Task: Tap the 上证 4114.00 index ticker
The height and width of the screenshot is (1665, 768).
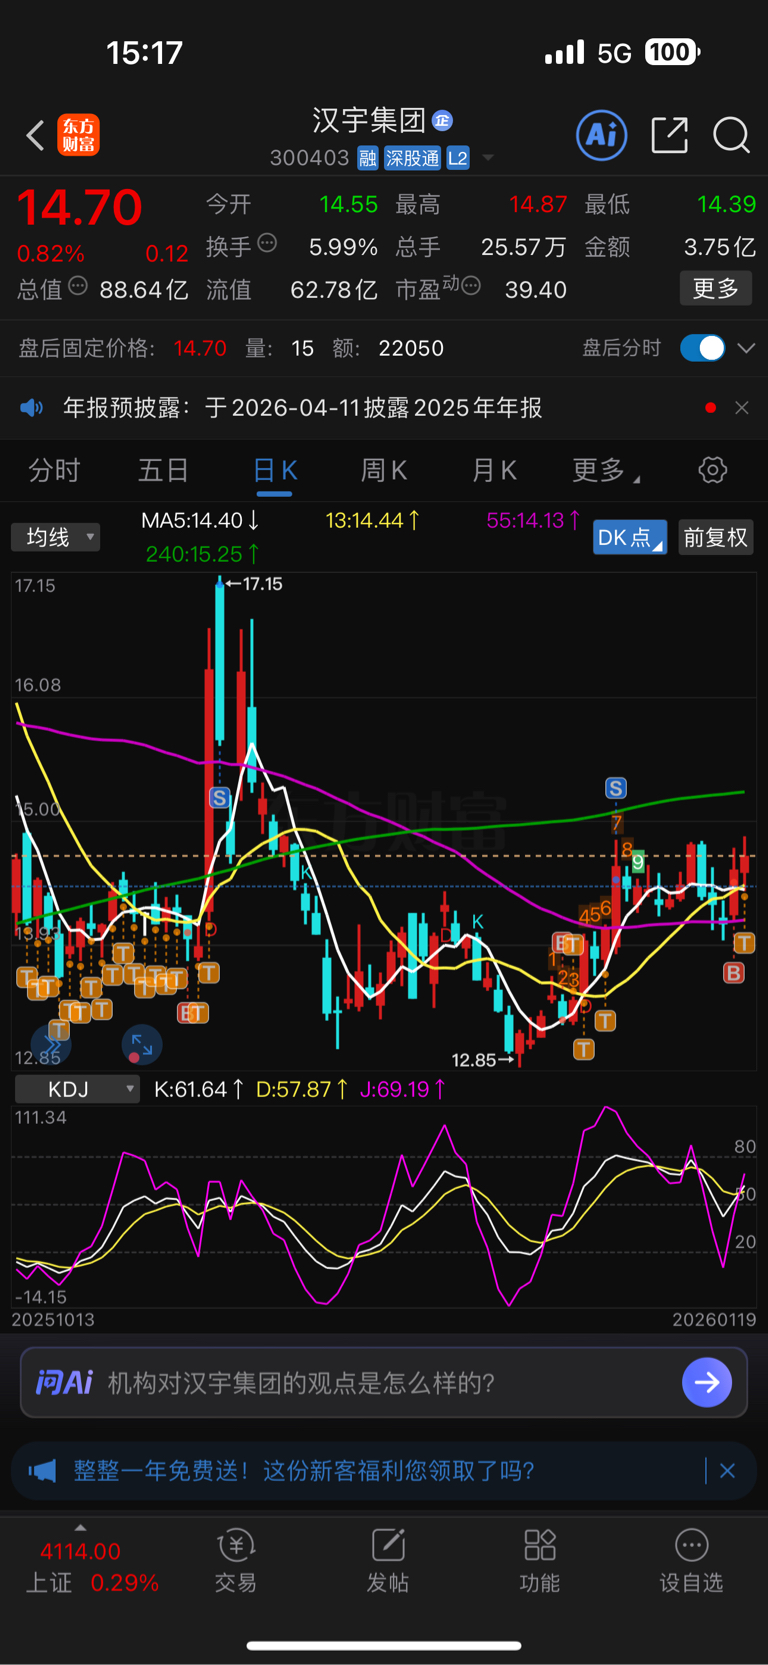Action: tap(92, 1566)
